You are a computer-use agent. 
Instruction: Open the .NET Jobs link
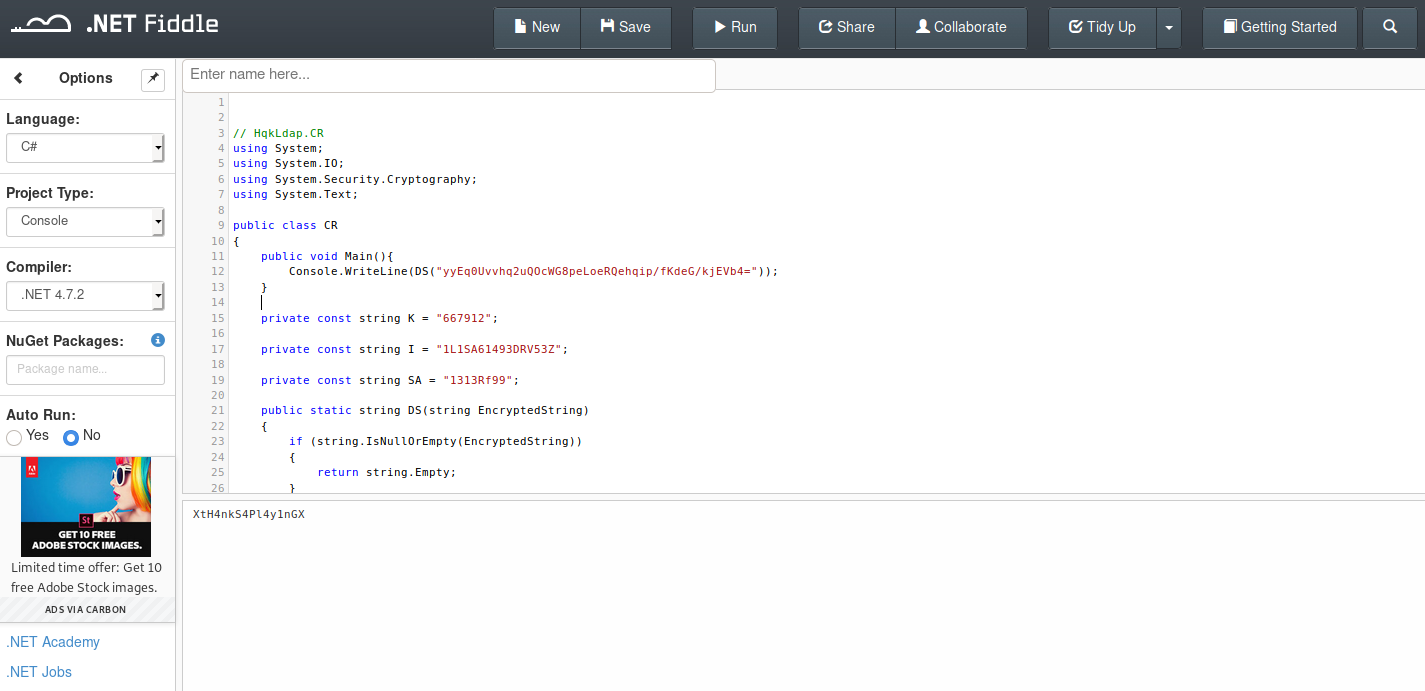coord(39,672)
